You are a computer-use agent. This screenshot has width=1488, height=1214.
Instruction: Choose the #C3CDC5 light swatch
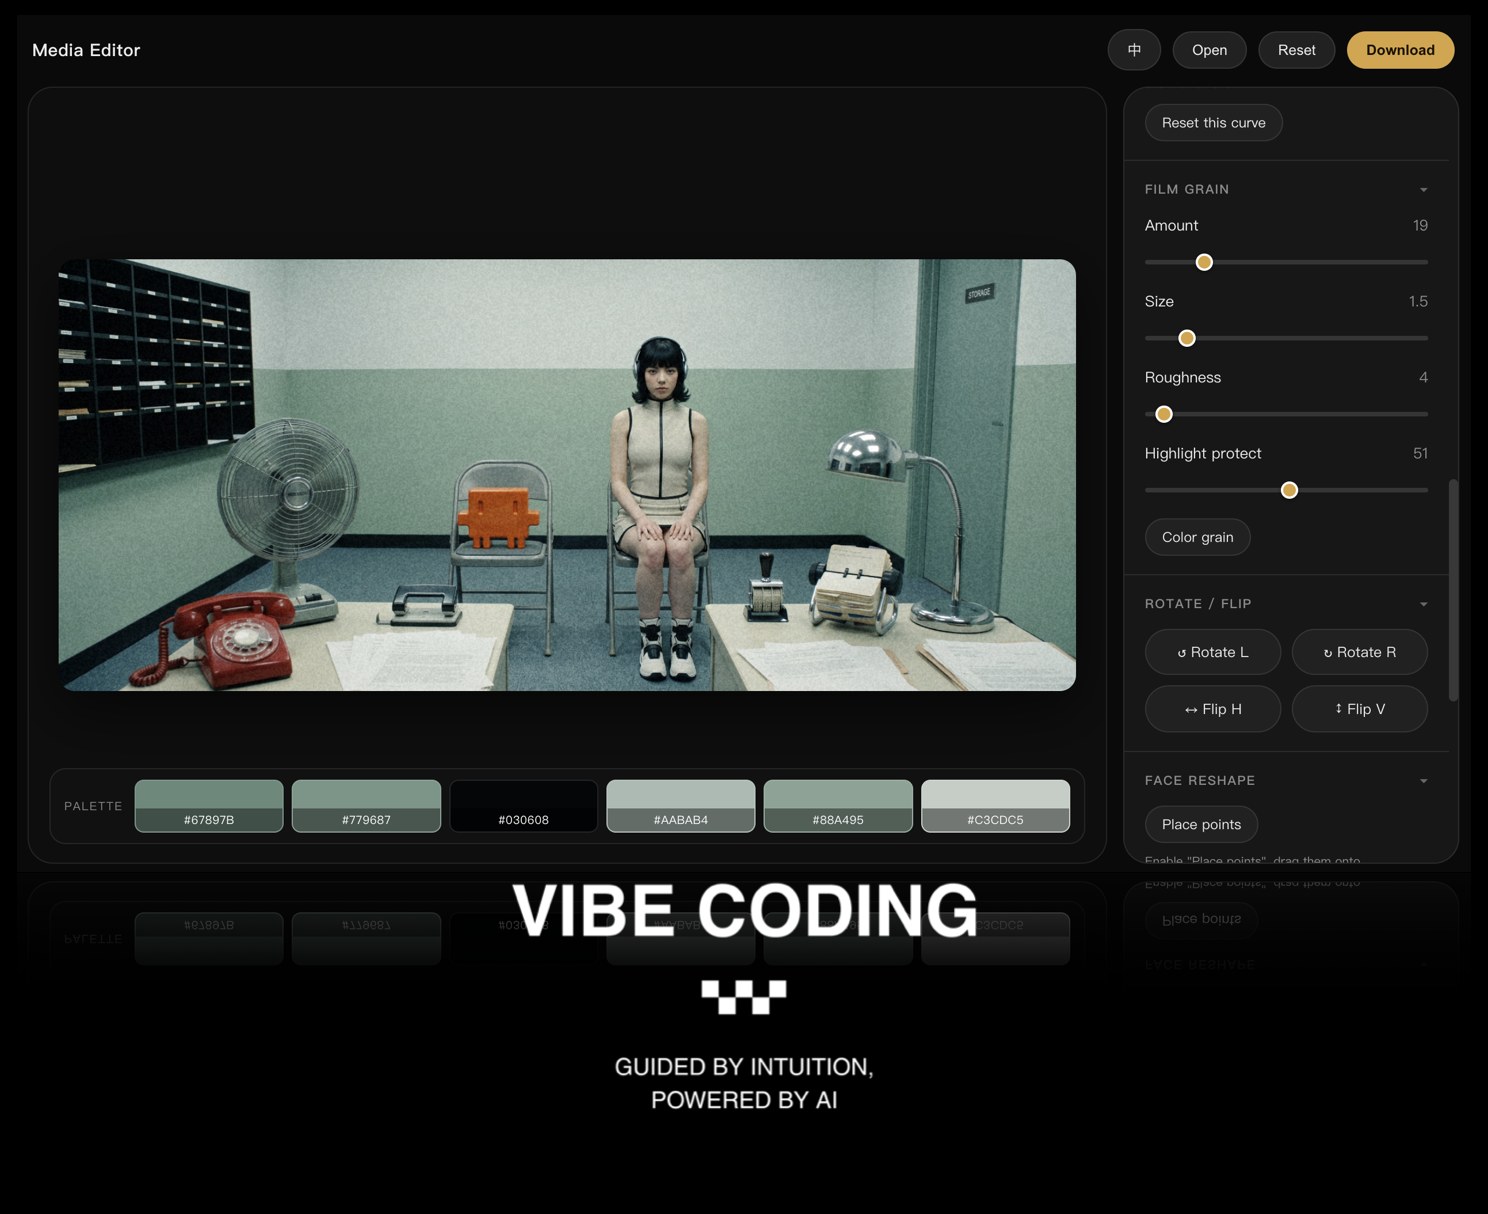point(995,806)
